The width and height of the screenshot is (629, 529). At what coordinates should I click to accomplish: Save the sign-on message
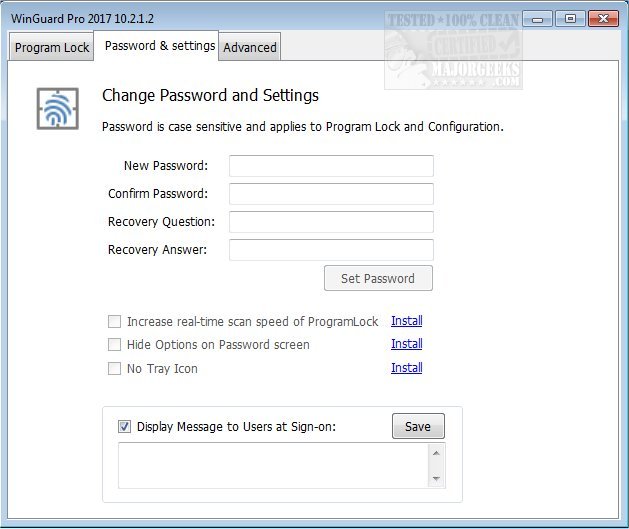(x=417, y=427)
